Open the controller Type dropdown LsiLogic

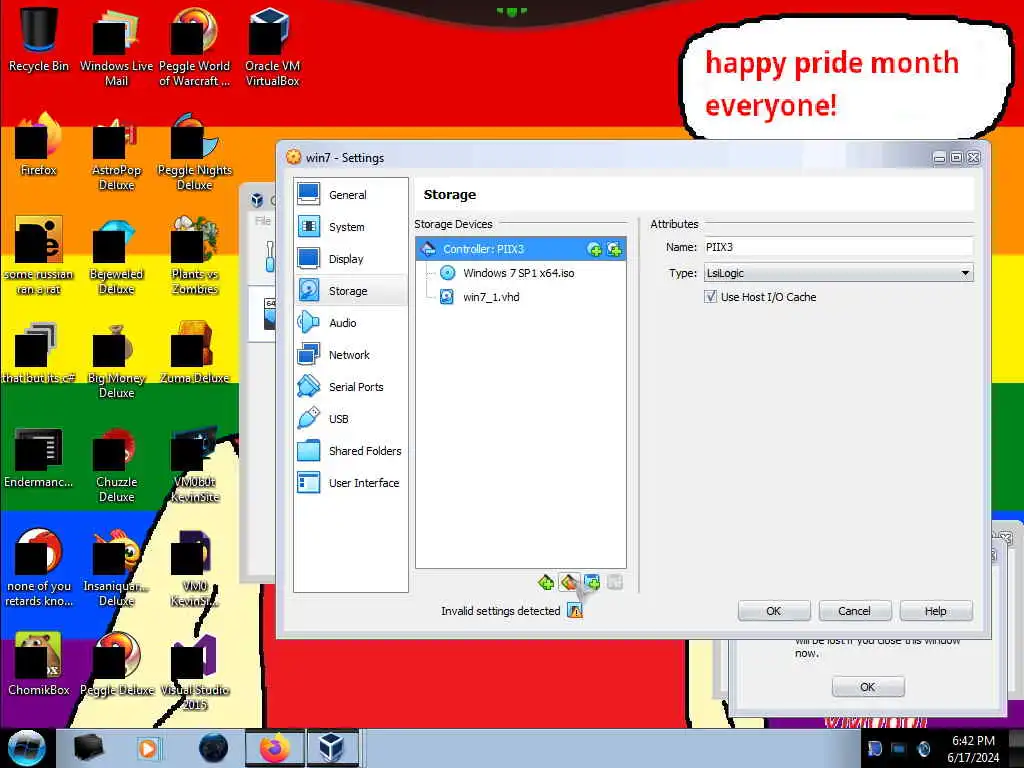pyautogui.click(x=838, y=273)
